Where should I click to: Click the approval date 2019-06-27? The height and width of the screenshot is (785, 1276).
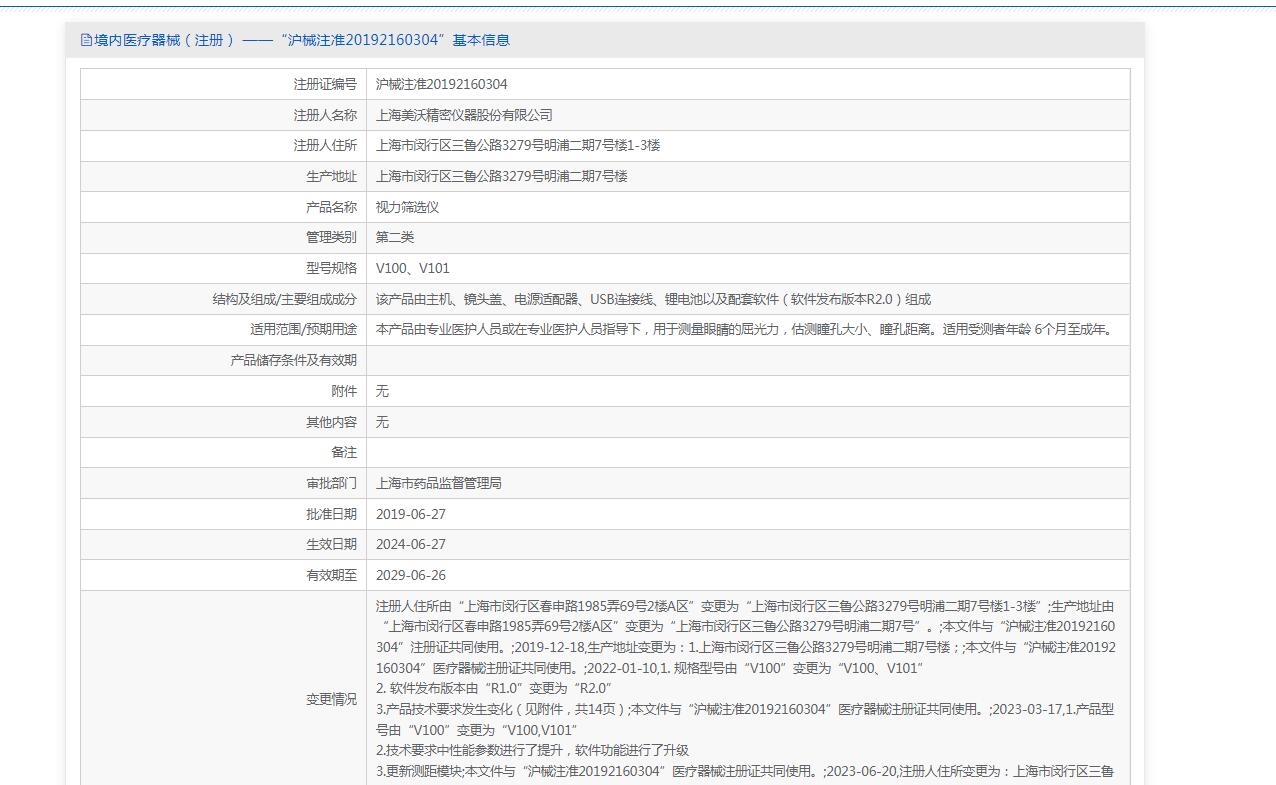411,514
